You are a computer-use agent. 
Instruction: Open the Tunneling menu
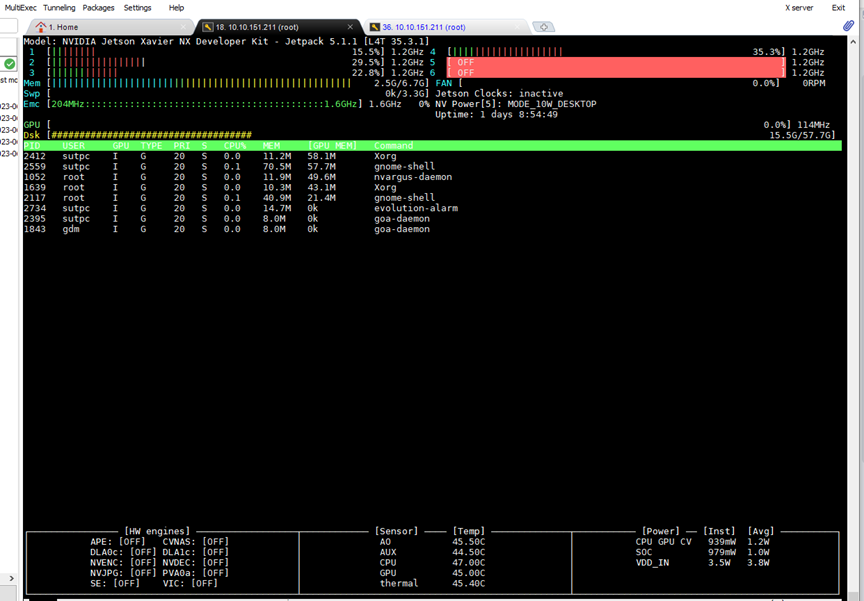coord(59,8)
